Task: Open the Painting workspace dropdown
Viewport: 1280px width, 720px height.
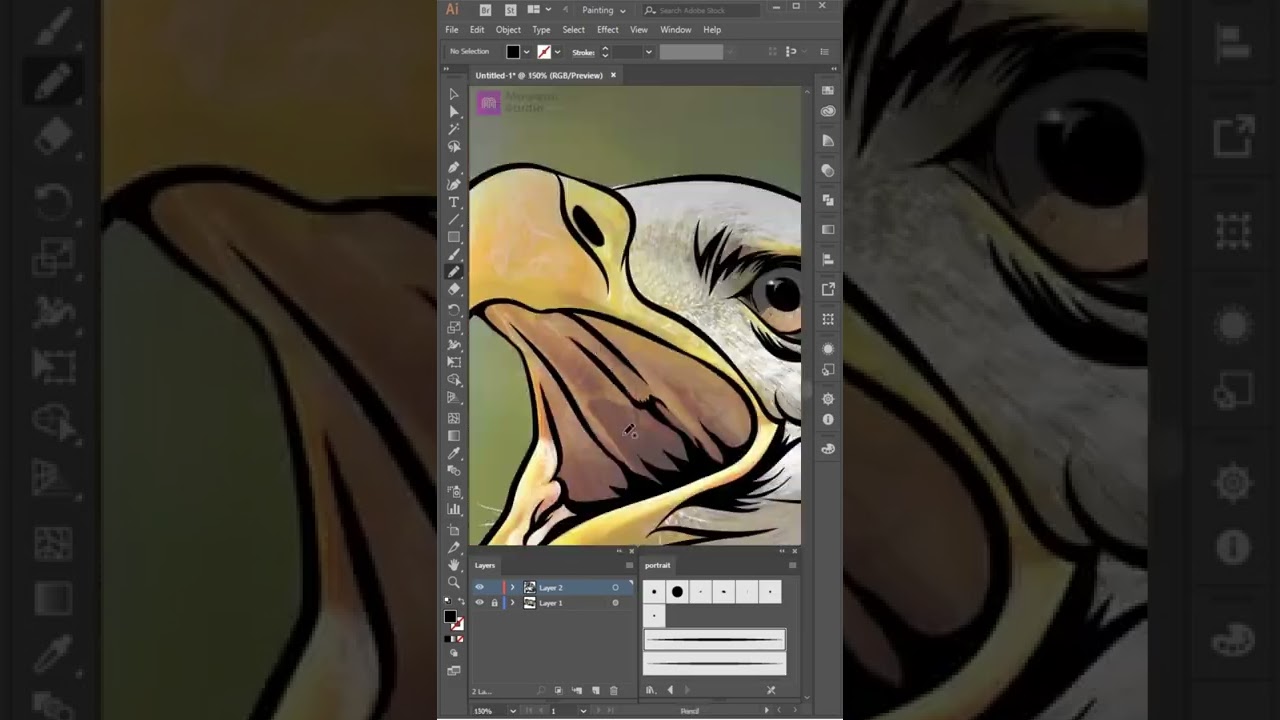Action: (603, 10)
